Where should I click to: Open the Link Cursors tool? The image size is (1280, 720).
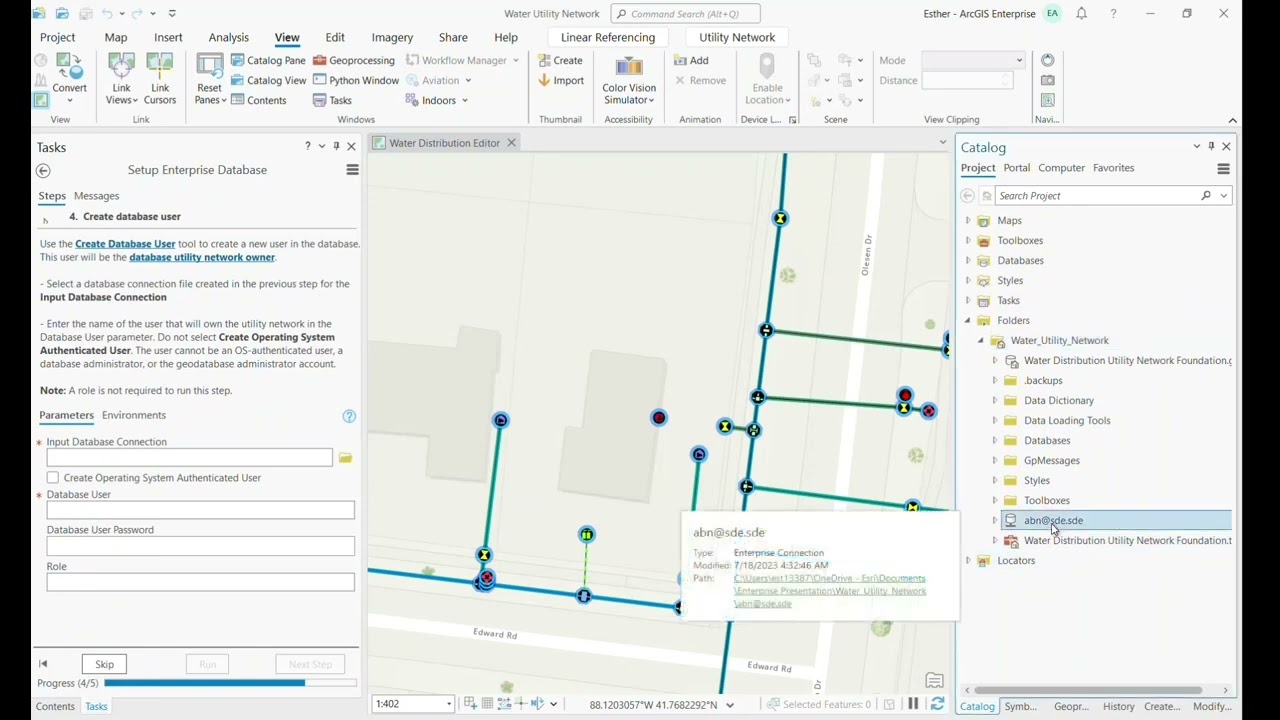pyautogui.click(x=160, y=80)
